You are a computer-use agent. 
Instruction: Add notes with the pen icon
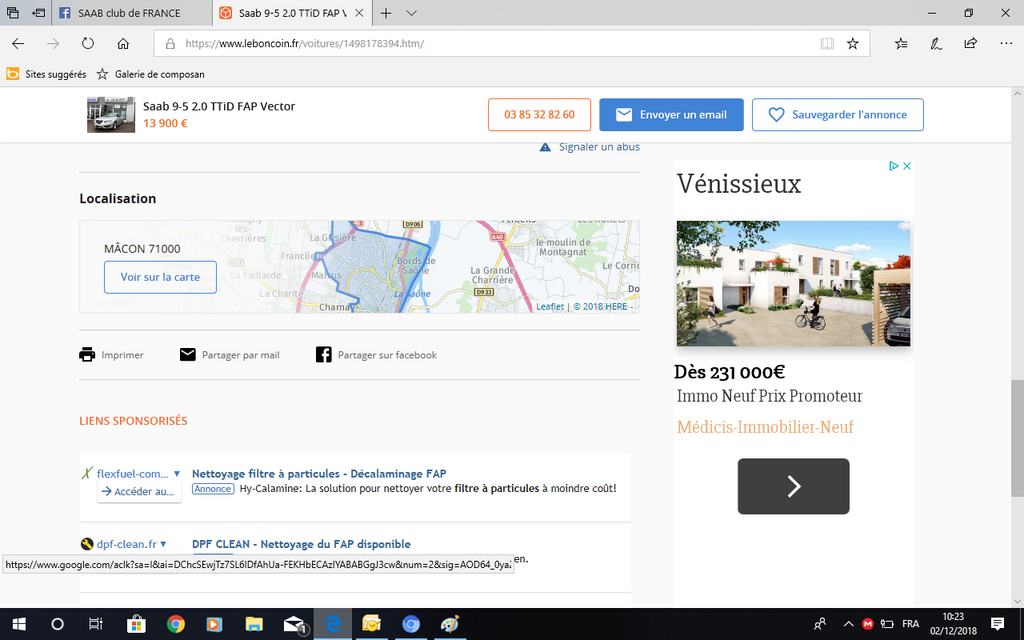coord(936,44)
